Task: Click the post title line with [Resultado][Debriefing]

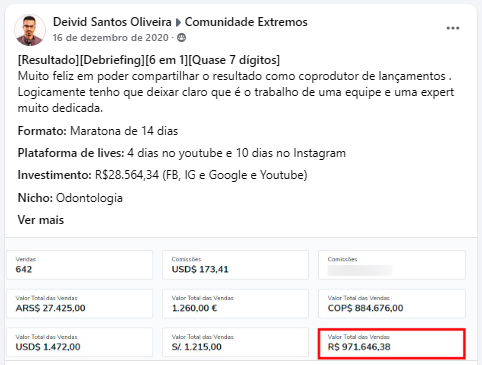Action: [x=149, y=60]
